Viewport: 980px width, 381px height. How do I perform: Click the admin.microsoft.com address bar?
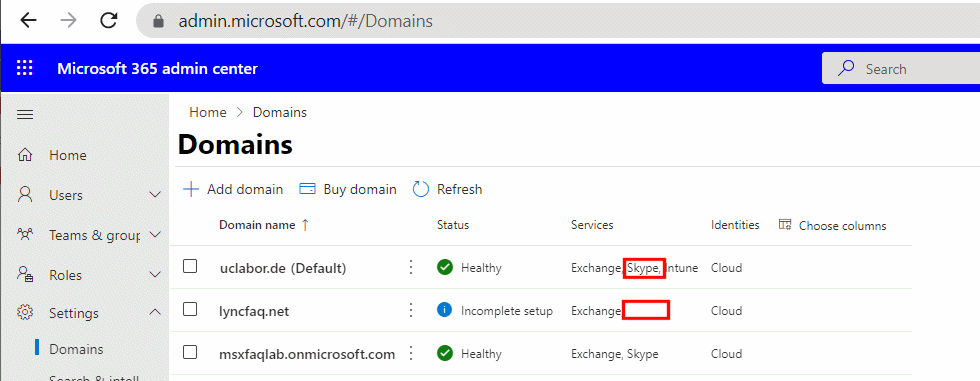[558, 21]
